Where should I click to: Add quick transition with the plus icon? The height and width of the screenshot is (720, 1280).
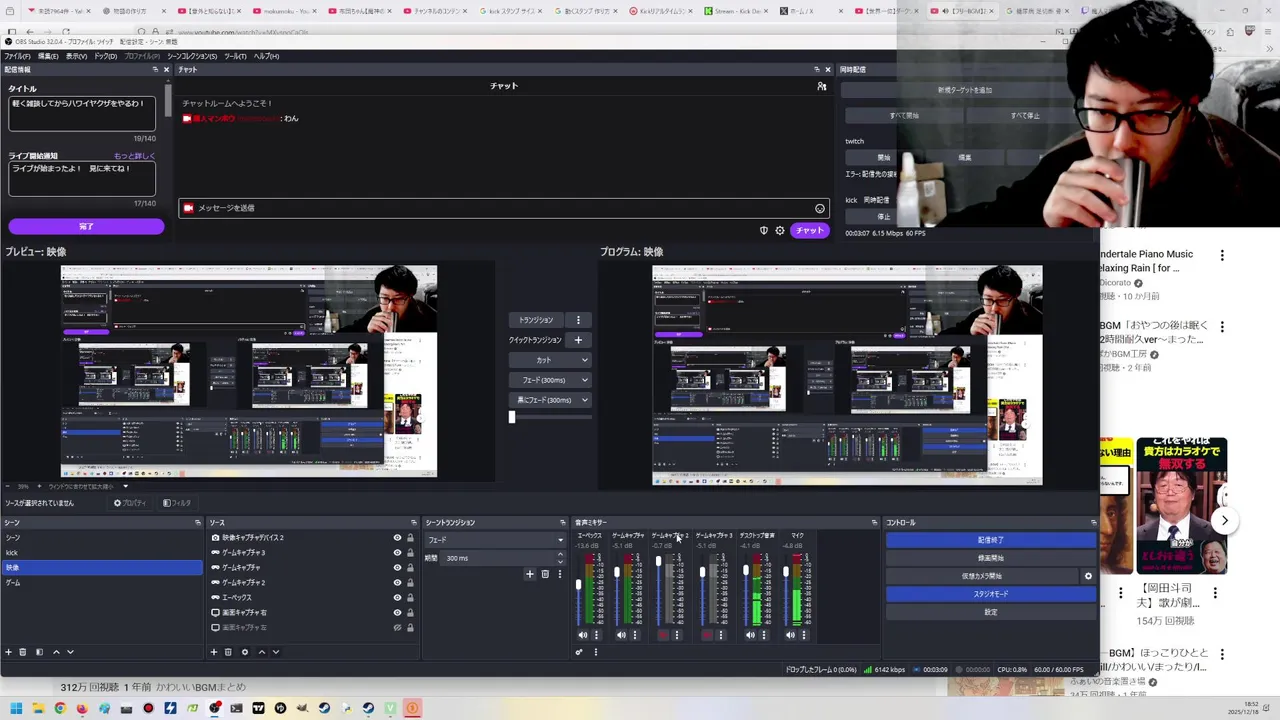(578, 340)
